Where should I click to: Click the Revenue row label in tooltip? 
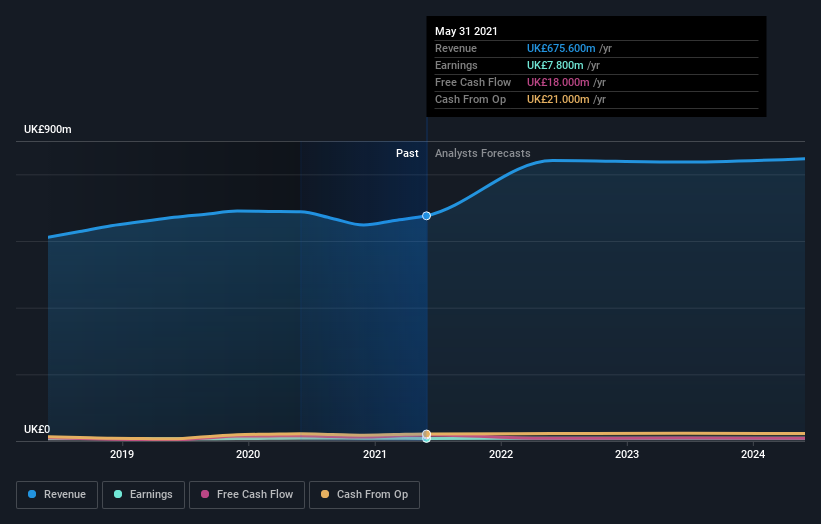[456, 48]
